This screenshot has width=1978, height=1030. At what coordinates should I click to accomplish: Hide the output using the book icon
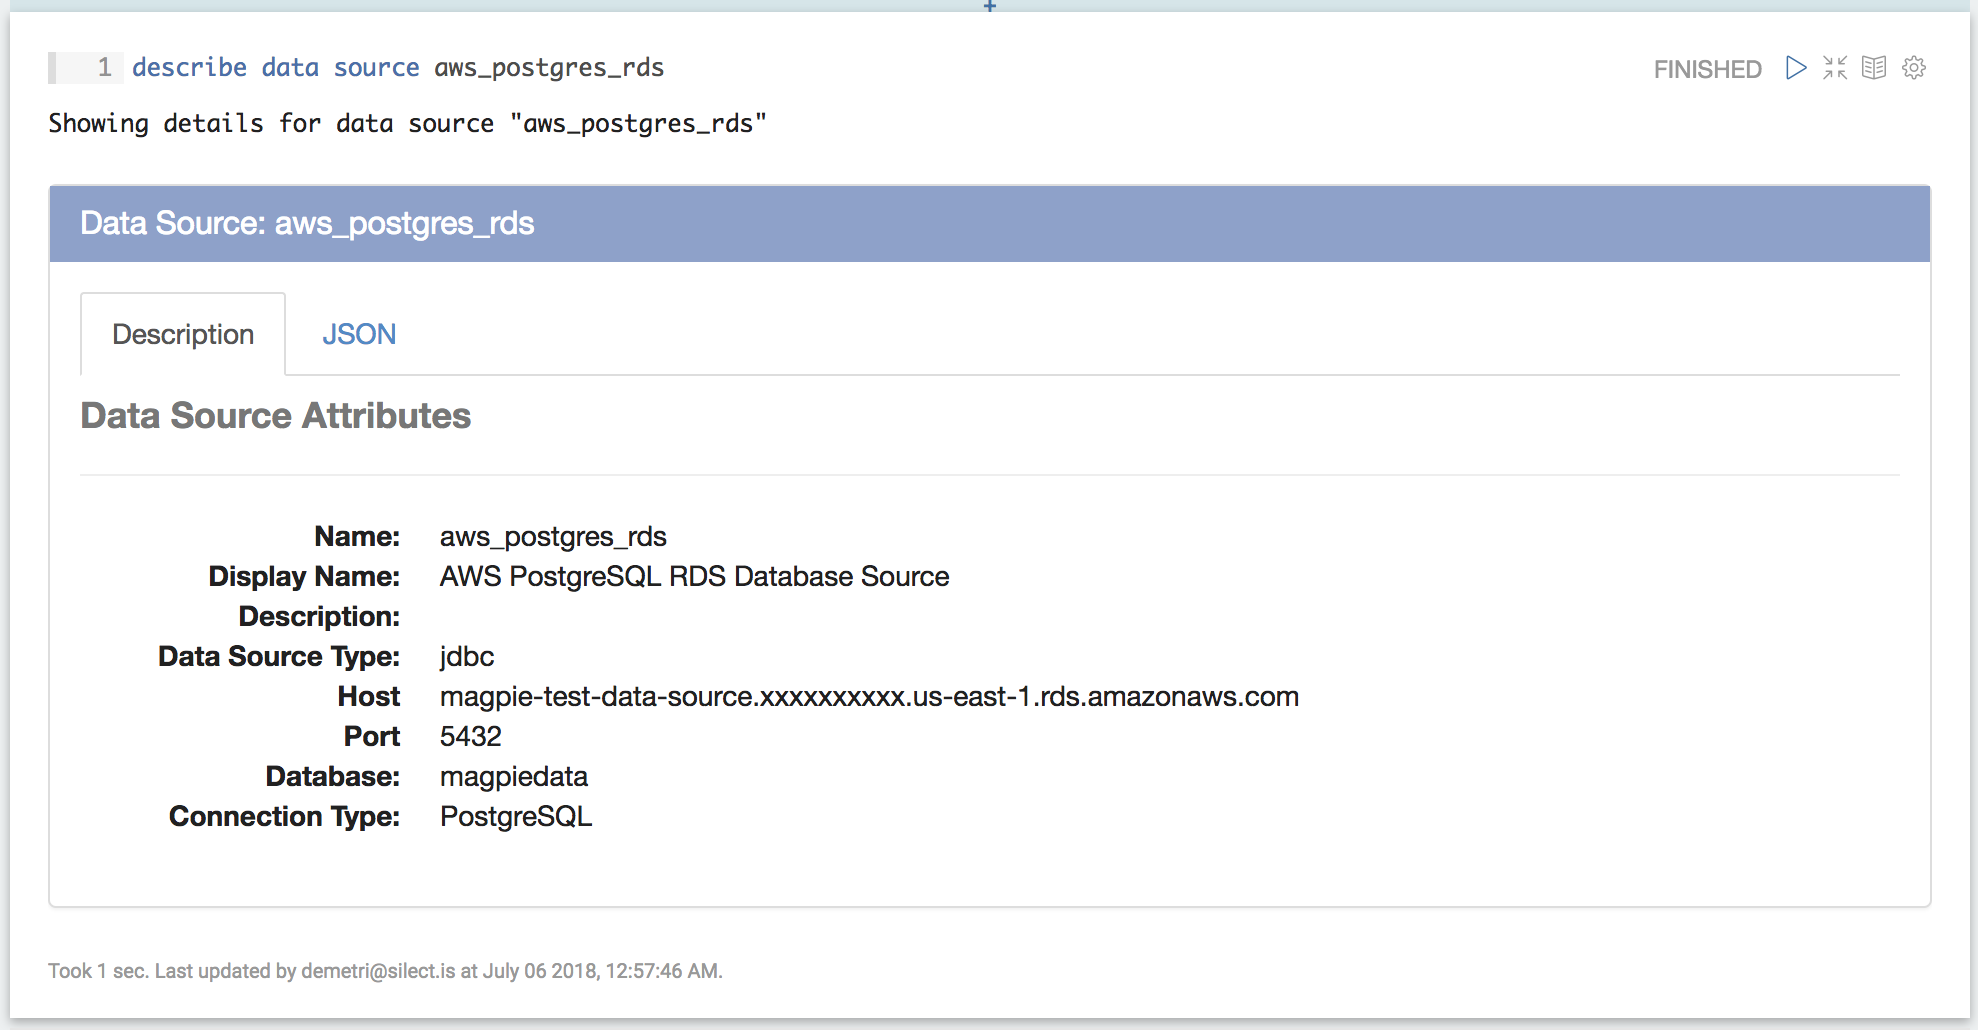point(1874,68)
